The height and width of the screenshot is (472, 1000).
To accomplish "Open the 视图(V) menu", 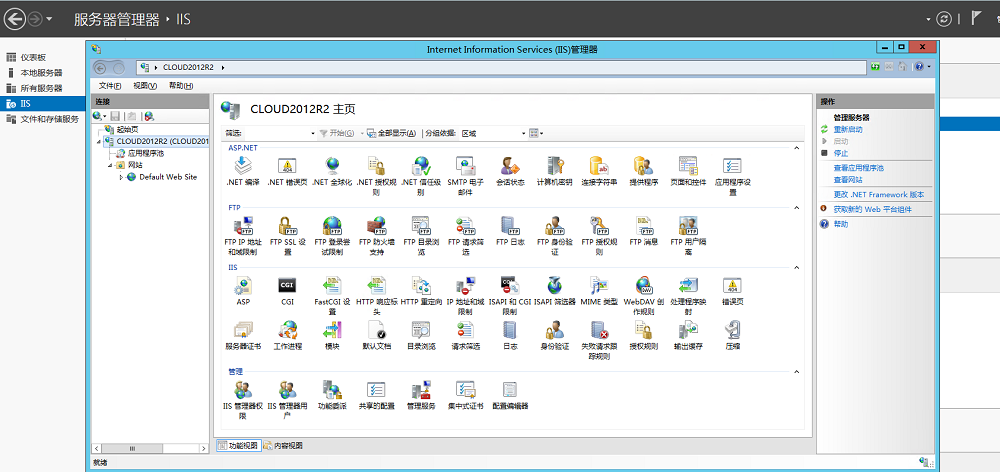I will coord(145,85).
